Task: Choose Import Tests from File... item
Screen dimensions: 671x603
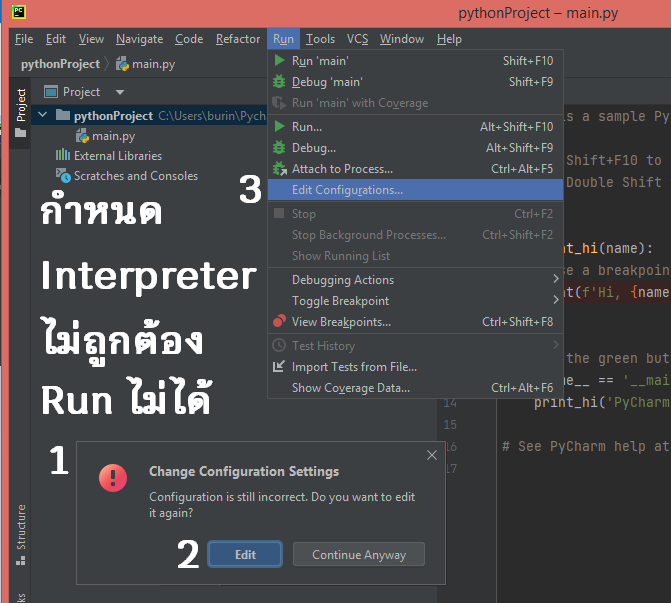Action: click(x=415, y=367)
